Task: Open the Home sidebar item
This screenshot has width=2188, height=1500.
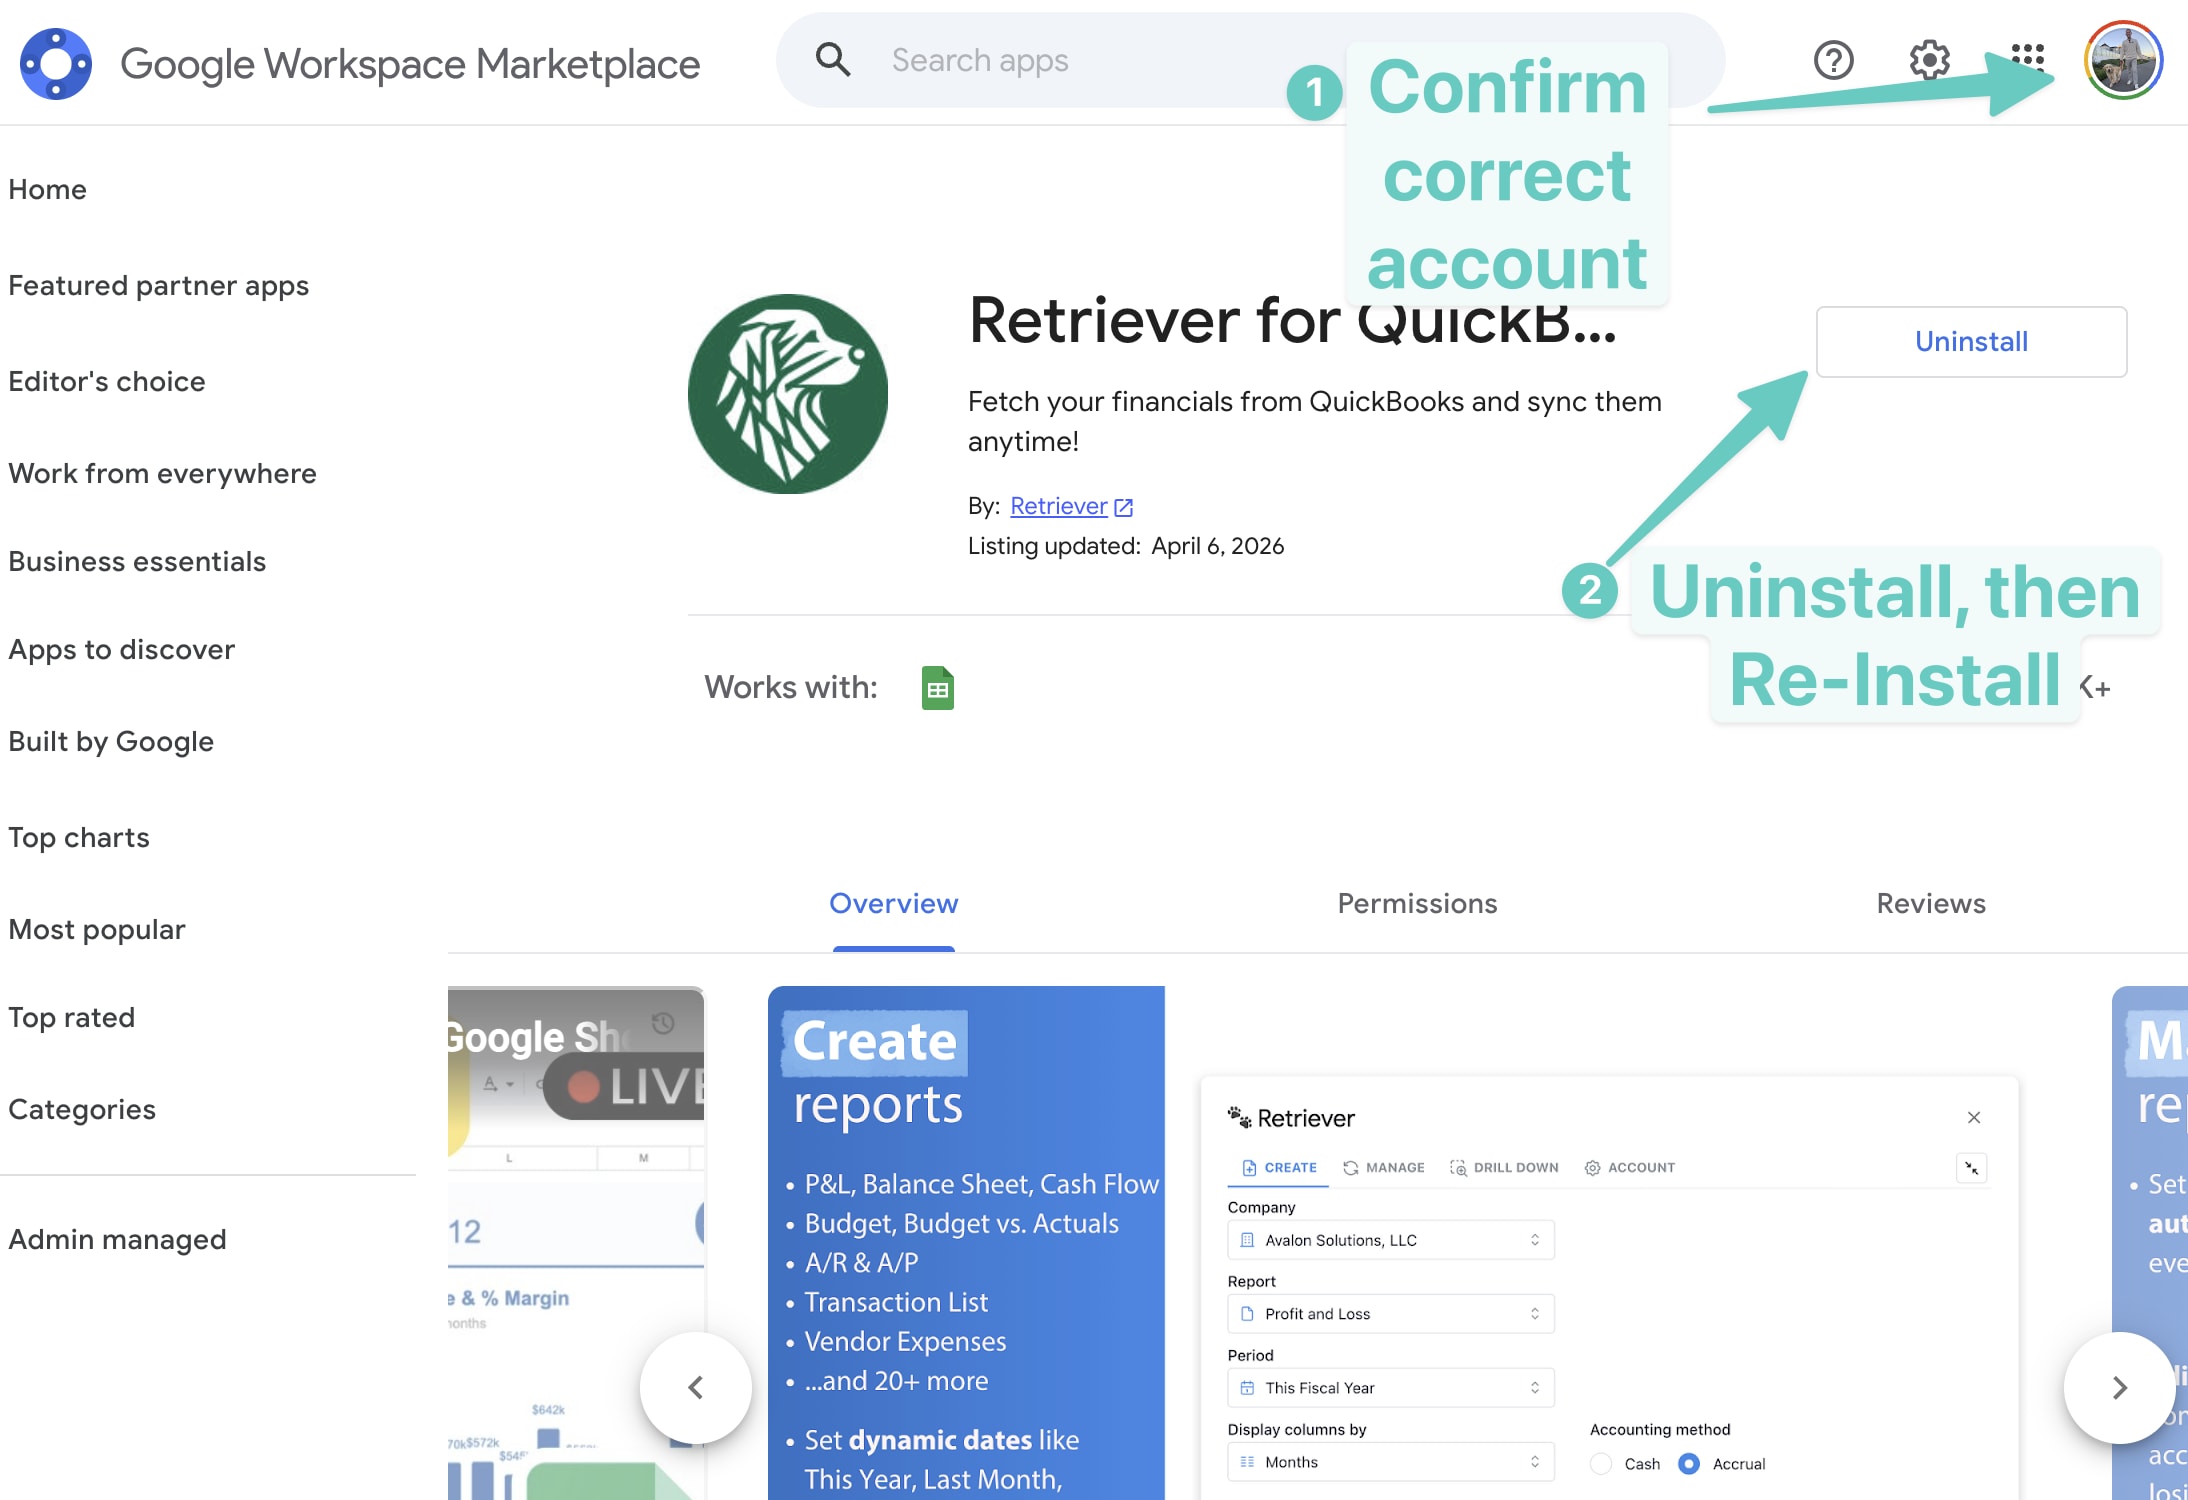Action: pyautogui.click(x=47, y=189)
